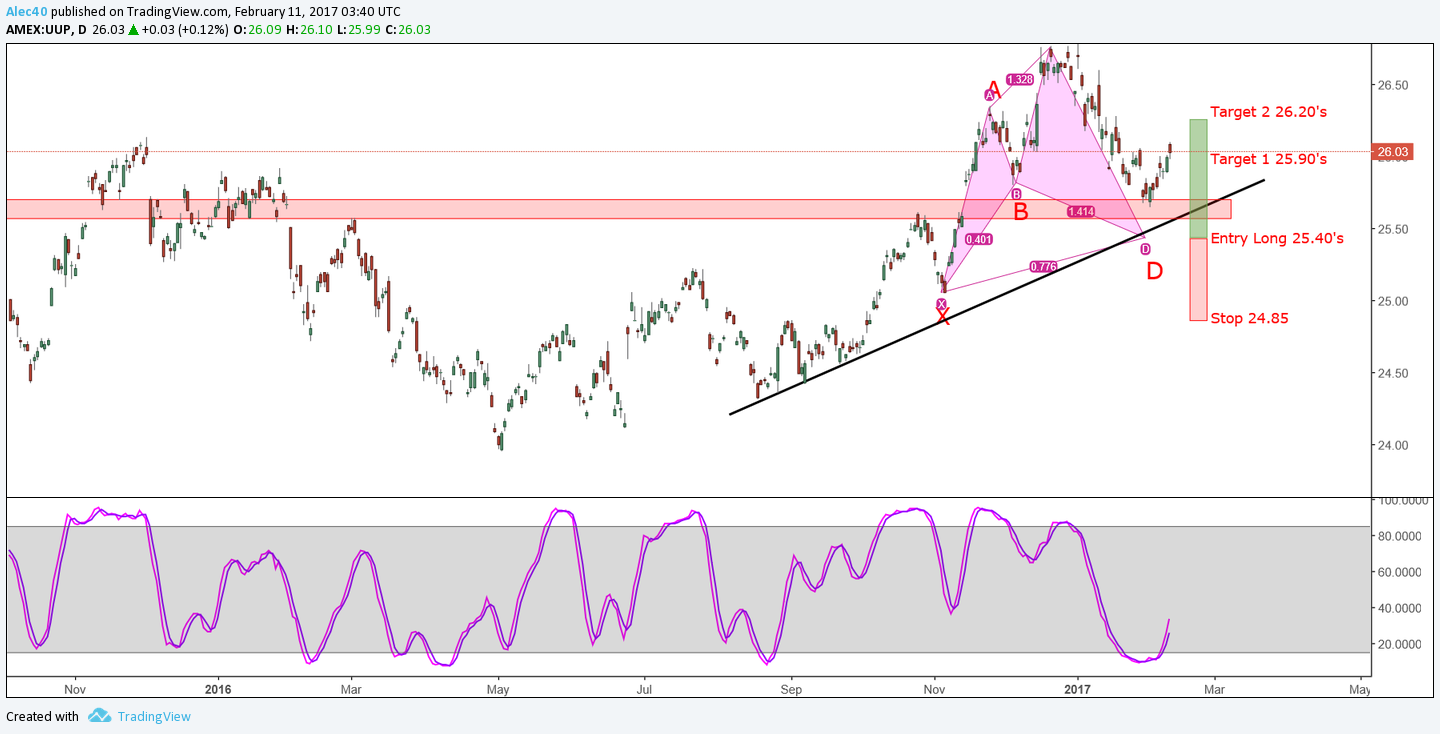1440x734 pixels.
Task: Click the TradingView cloud logo icon
Action: coord(99,716)
